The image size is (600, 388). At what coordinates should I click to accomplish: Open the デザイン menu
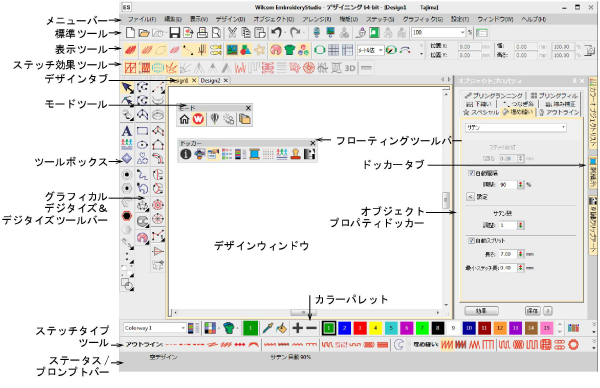(x=230, y=19)
